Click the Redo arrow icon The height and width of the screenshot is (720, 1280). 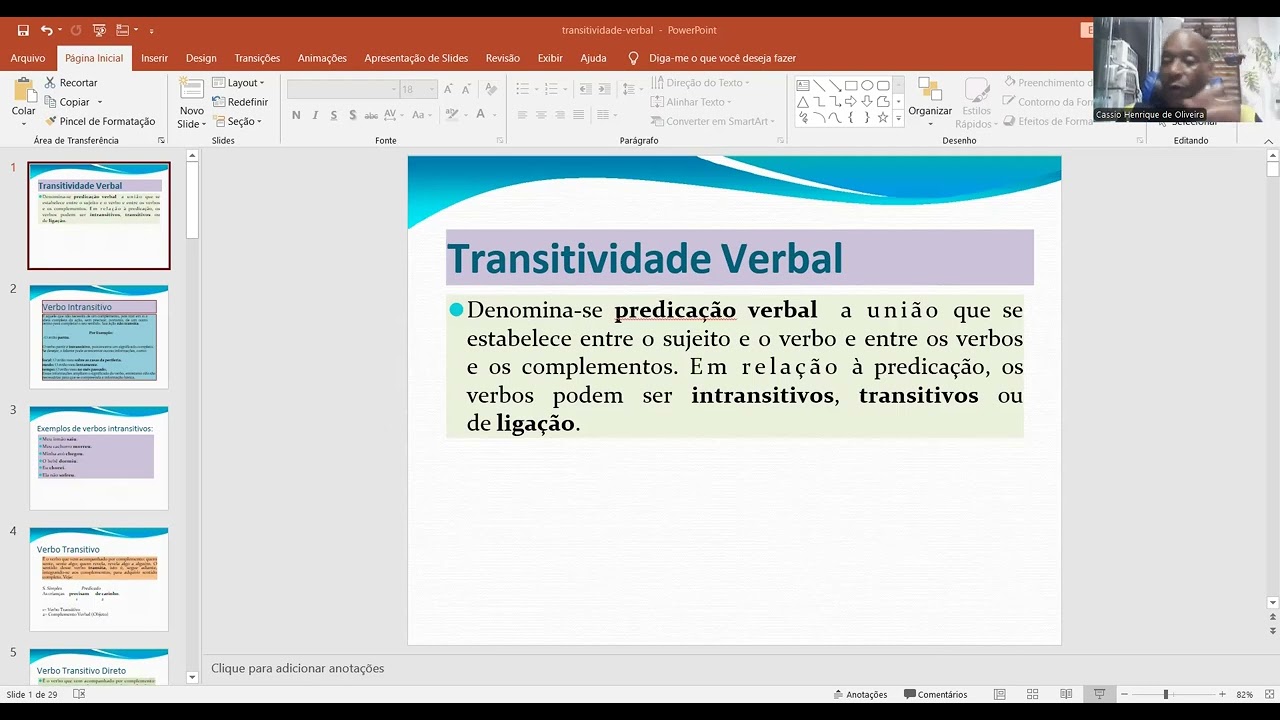76,30
